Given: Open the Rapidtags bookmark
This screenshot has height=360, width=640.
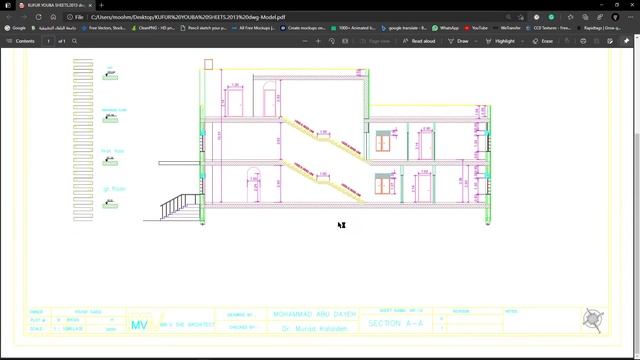Looking at the screenshot, I should tap(598, 28).
